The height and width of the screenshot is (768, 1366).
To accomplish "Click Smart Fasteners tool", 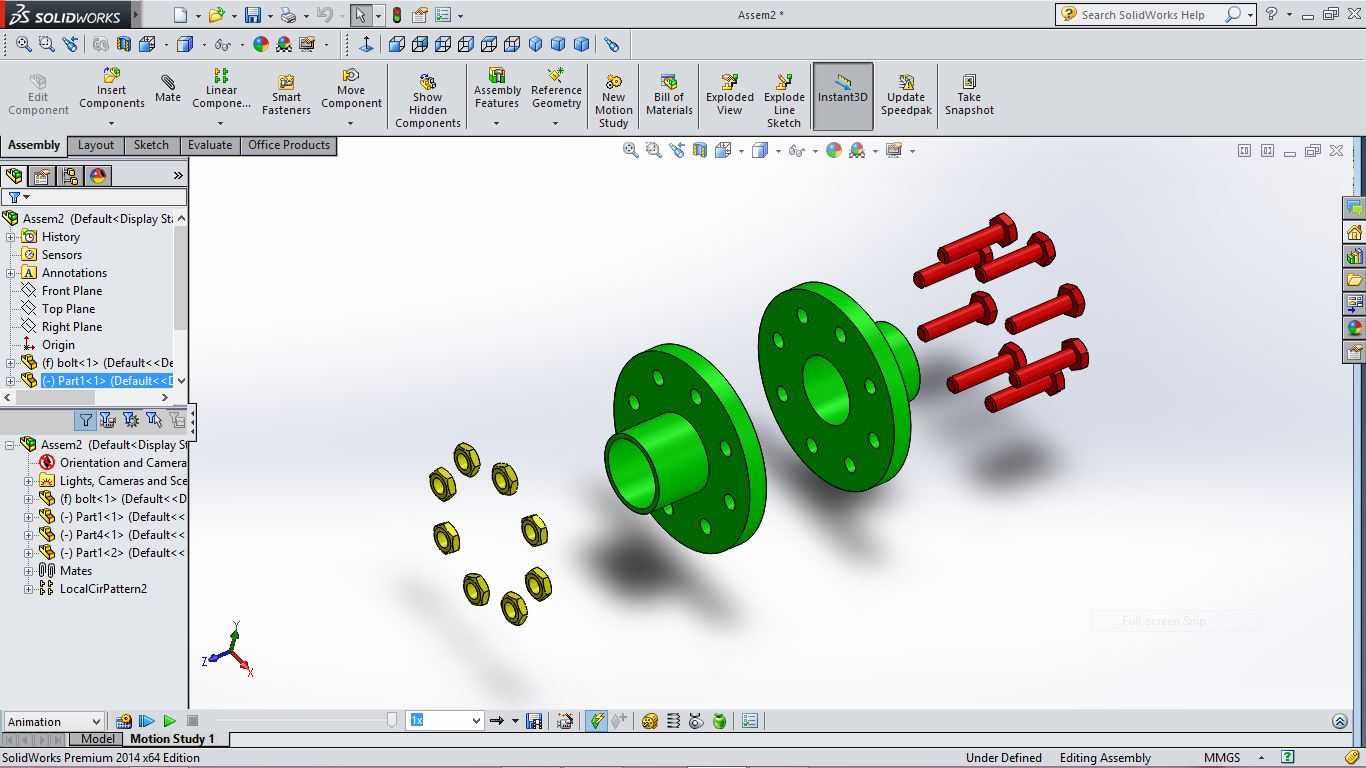I will click(x=286, y=96).
